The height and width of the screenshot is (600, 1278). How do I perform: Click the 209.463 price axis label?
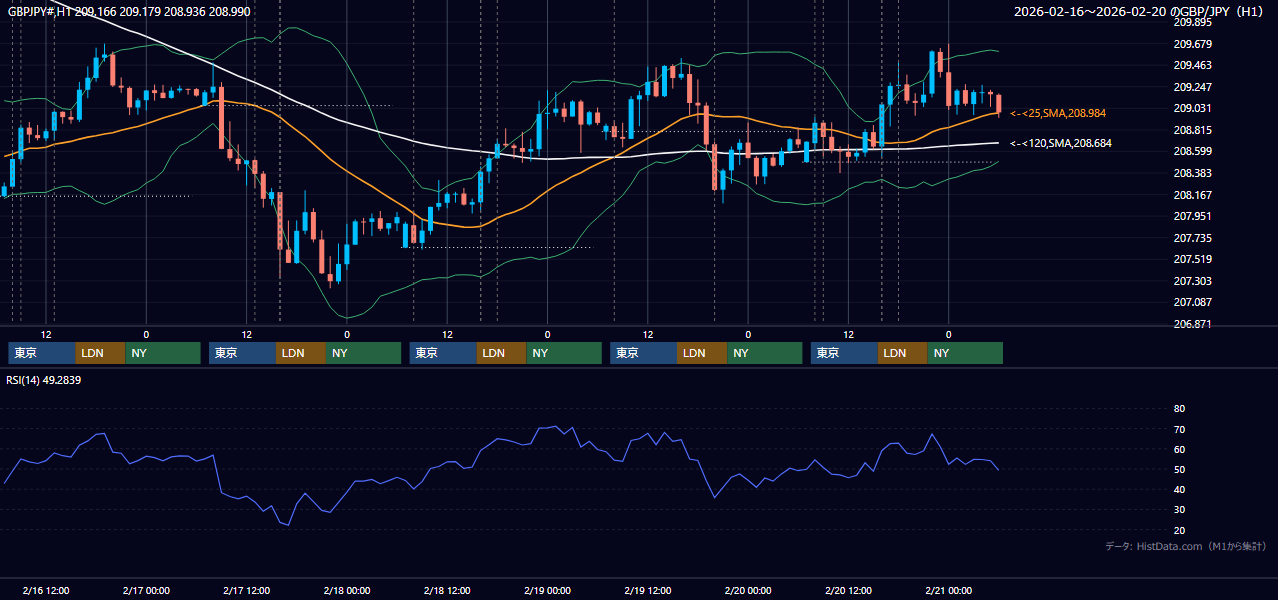(x=1192, y=65)
